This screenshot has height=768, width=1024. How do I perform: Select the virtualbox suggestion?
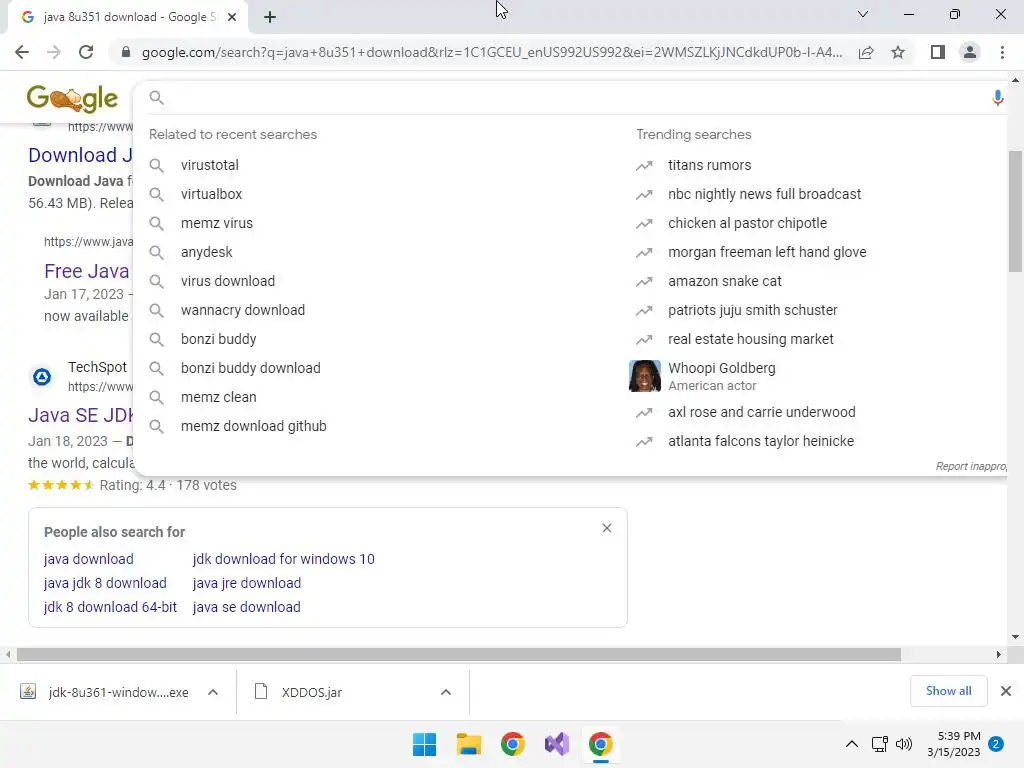[212, 194]
